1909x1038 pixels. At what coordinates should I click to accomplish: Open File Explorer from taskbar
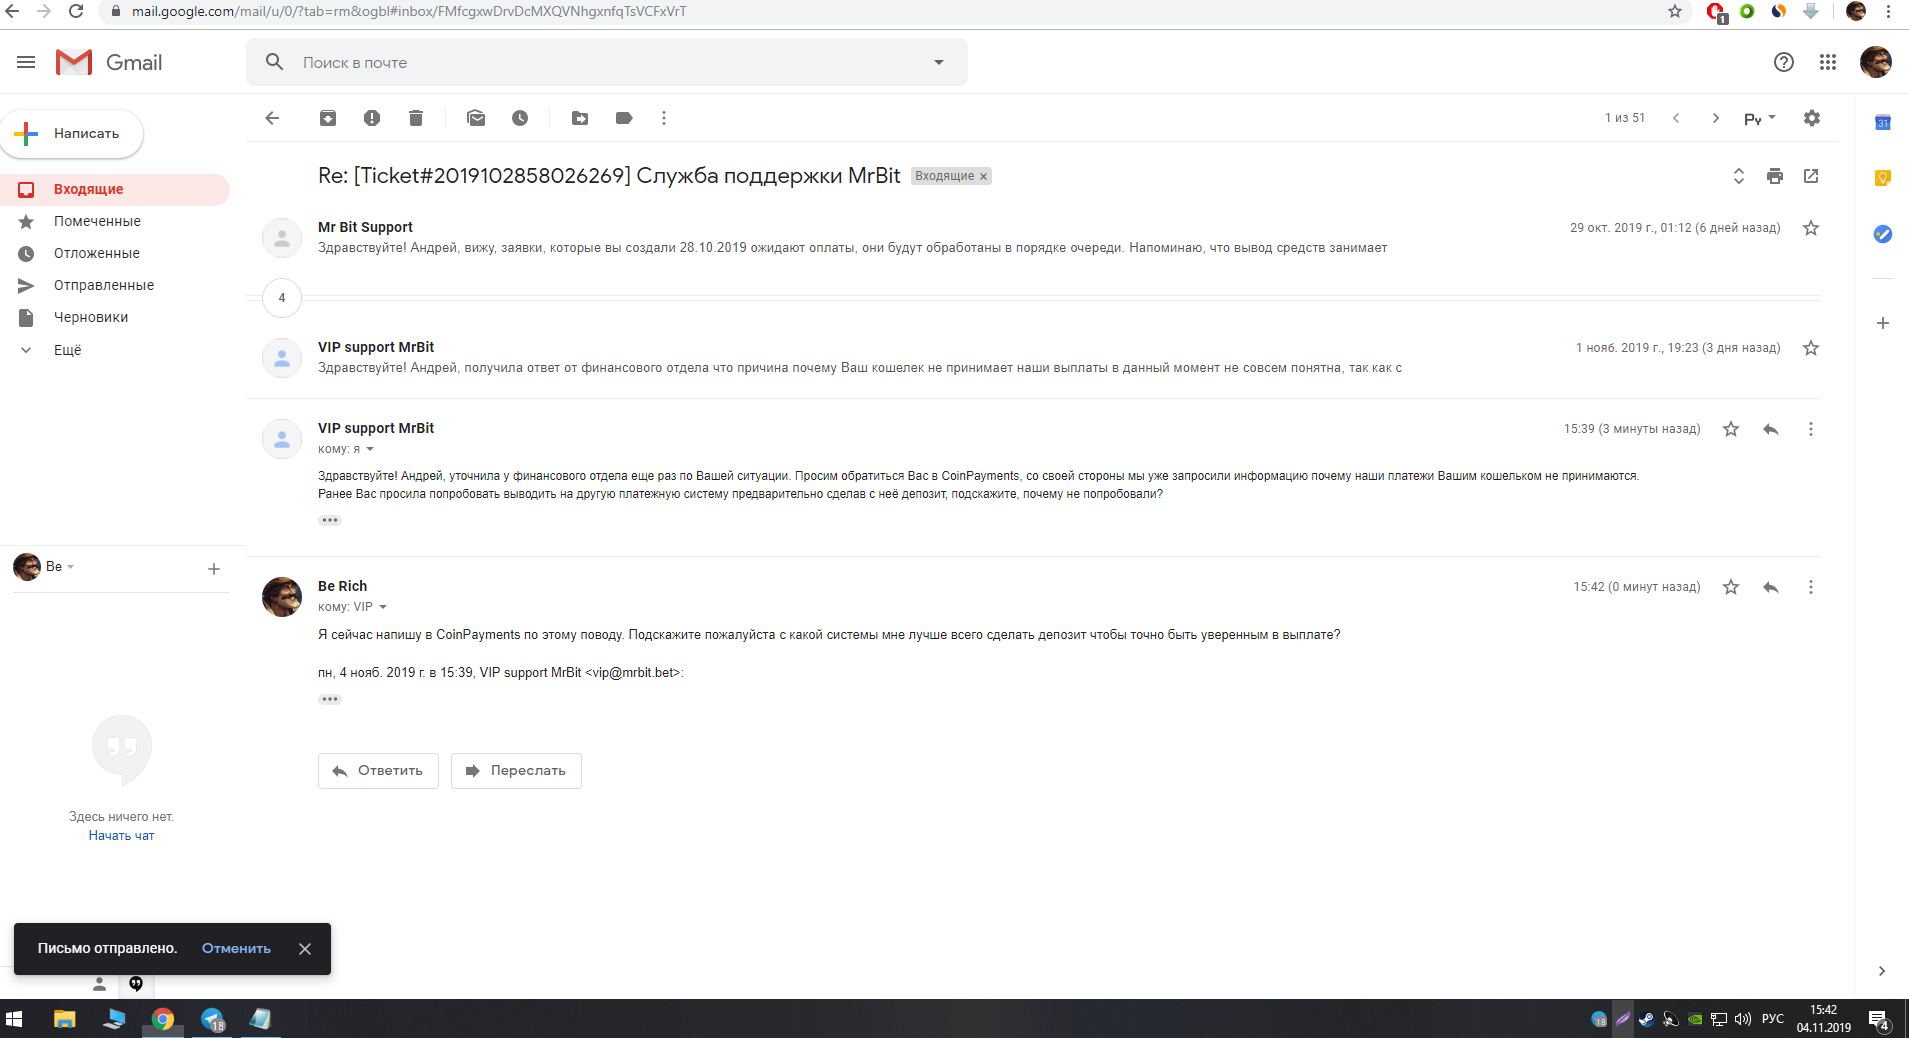click(x=64, y=1019)
